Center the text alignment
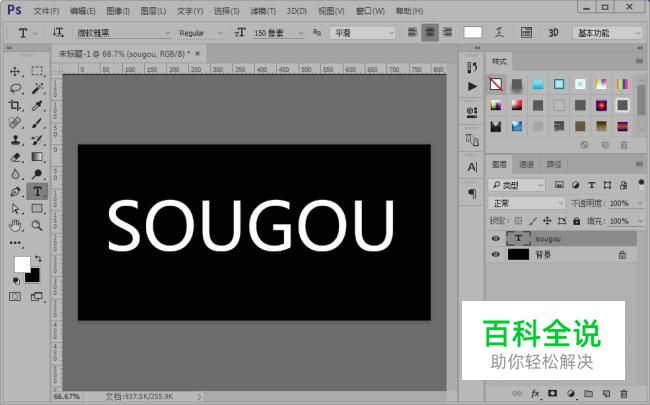650x405 pixels. click(430, 32)
